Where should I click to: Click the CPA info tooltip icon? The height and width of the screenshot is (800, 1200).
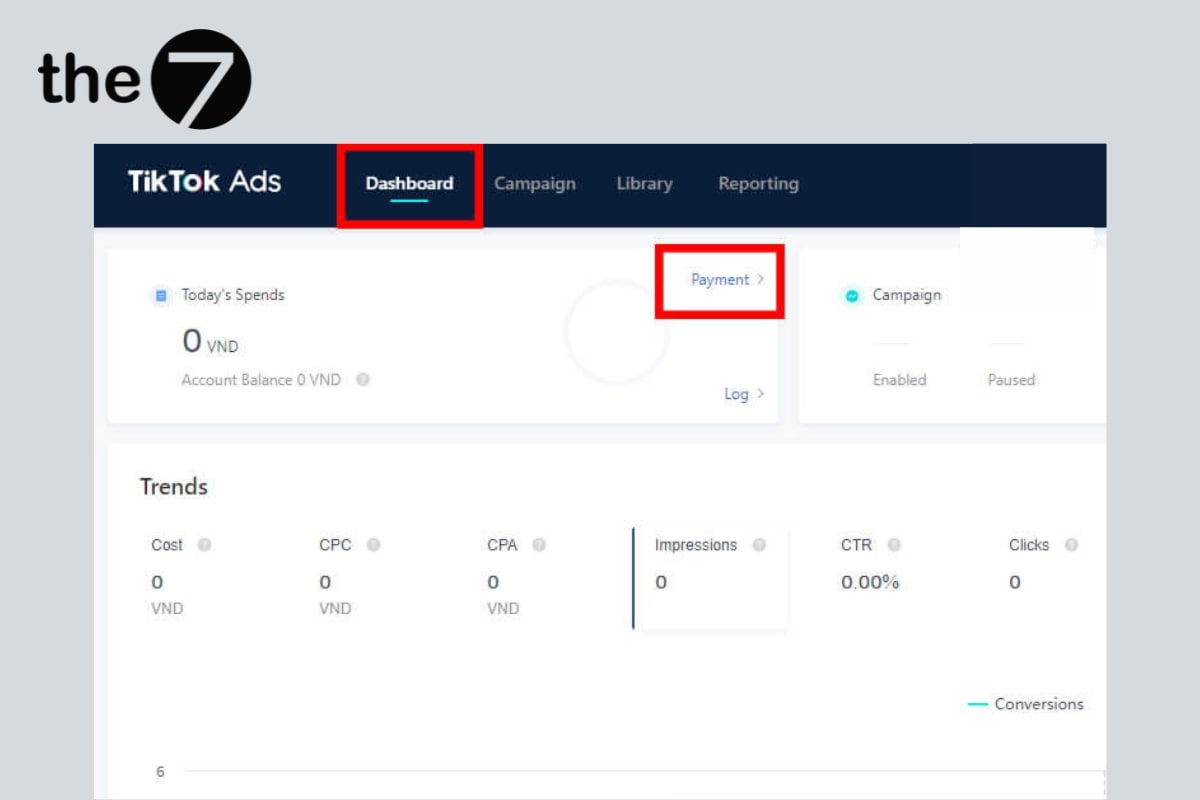[x=539, y=545]
